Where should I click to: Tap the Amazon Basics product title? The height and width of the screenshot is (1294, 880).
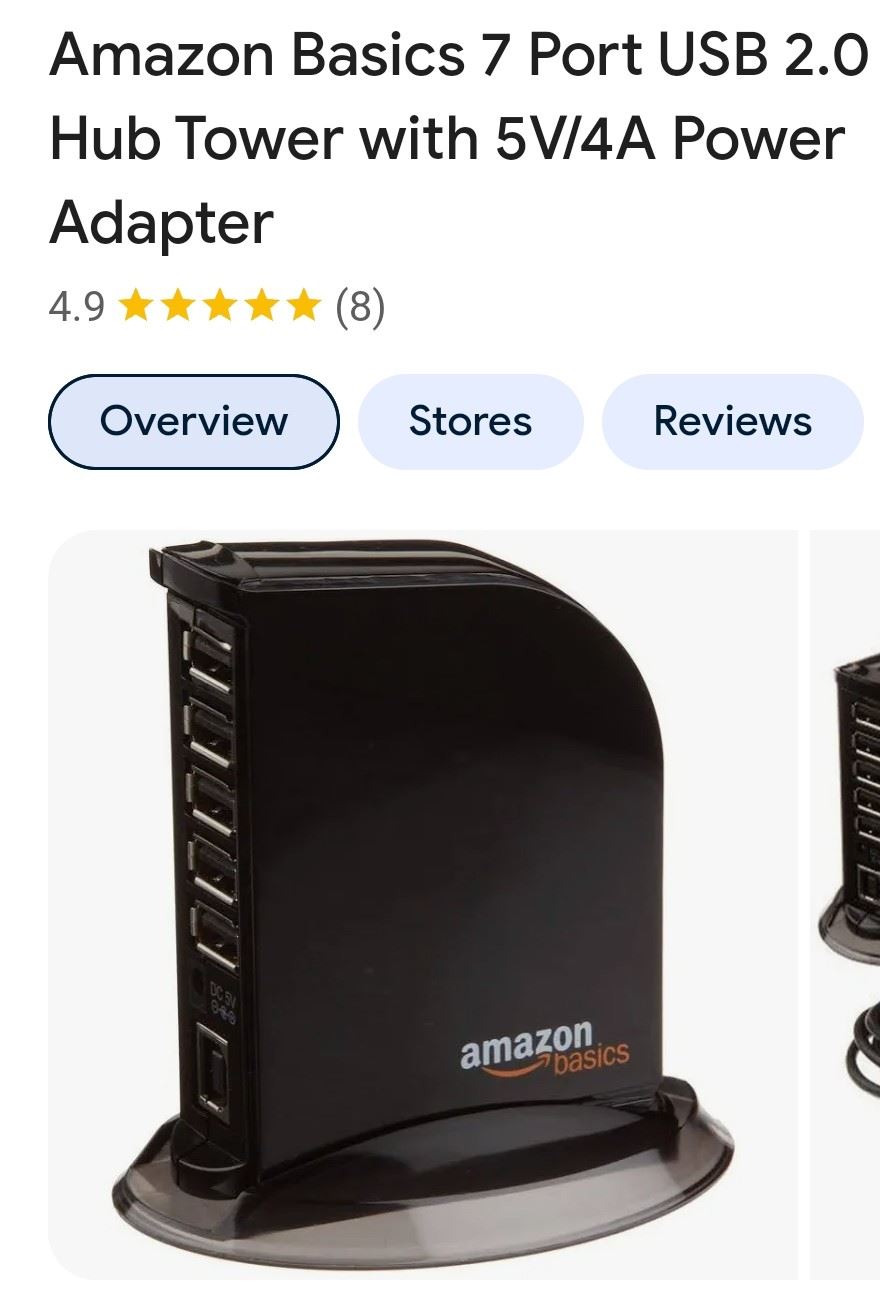click(x=458, y=139)
